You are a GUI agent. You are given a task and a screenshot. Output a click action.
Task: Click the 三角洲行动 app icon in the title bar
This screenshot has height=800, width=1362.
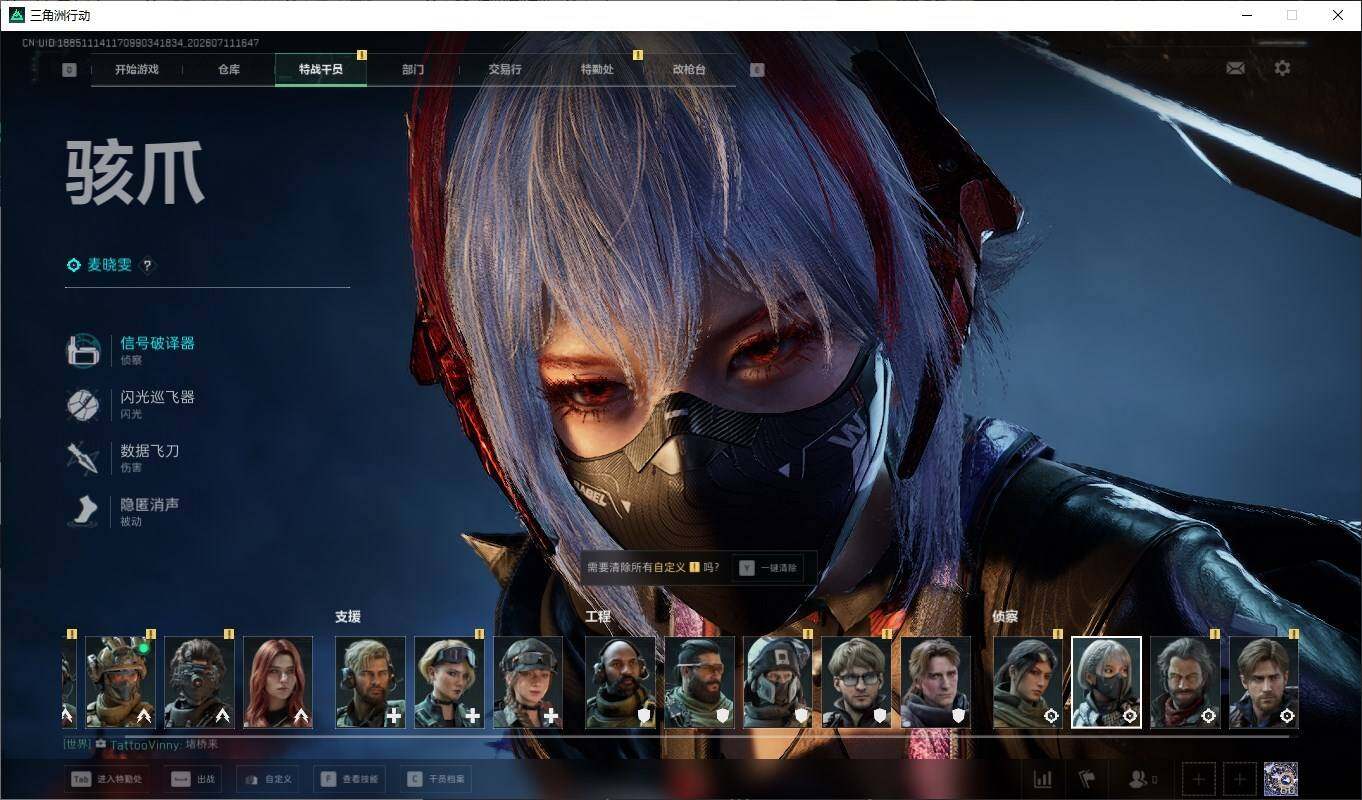(x=16, y=15)
